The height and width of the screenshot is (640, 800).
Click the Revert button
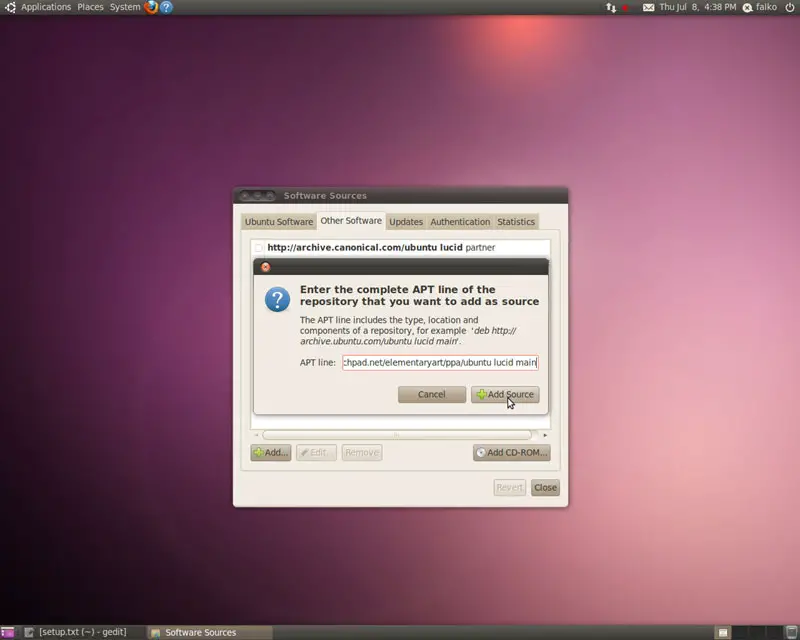[x=510, y=487]
